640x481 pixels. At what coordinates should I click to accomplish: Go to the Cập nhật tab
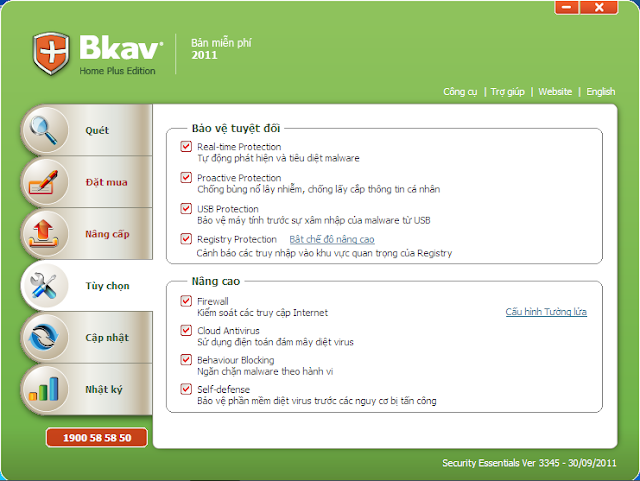(87, 337)
